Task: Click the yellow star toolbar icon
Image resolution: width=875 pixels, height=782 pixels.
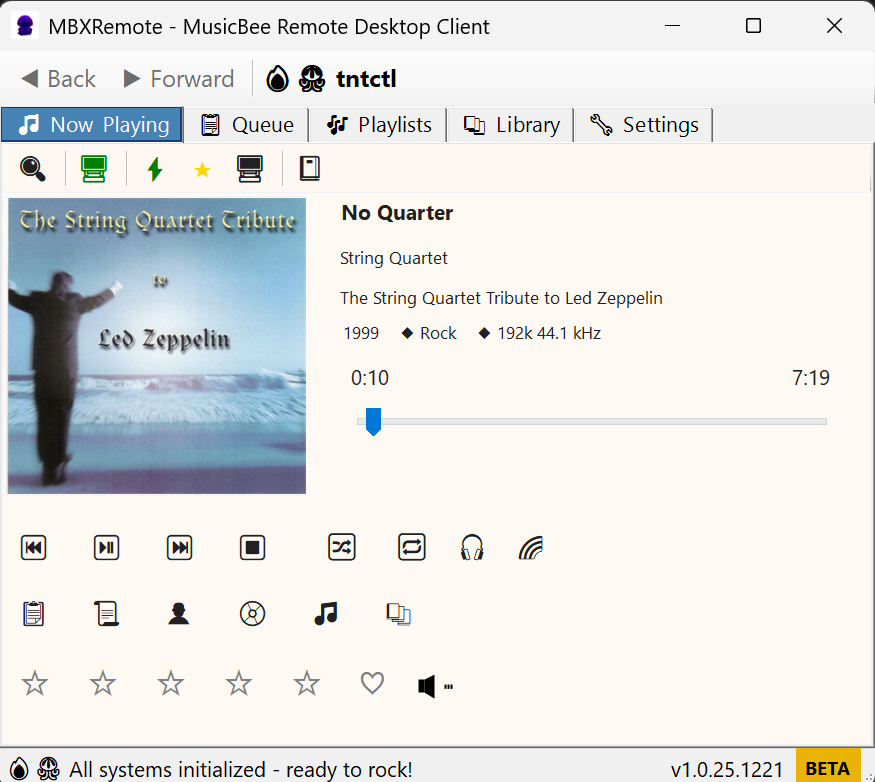Action: [x=202, y=168]
